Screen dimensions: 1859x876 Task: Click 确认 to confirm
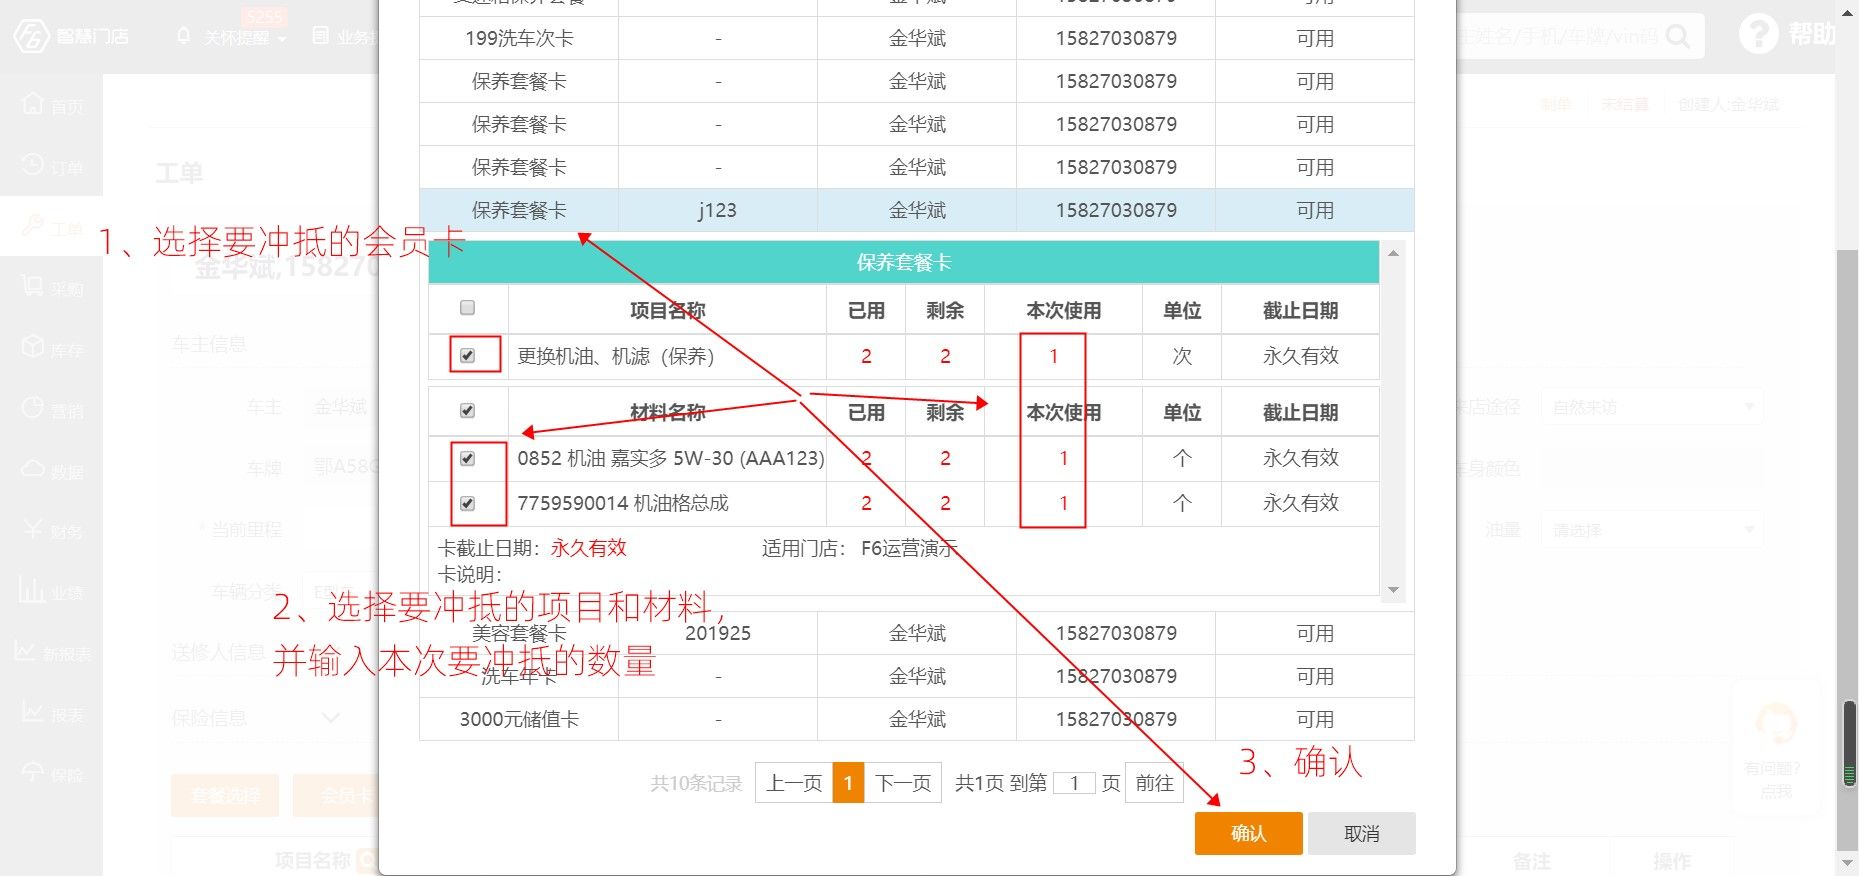(1248, 833)
